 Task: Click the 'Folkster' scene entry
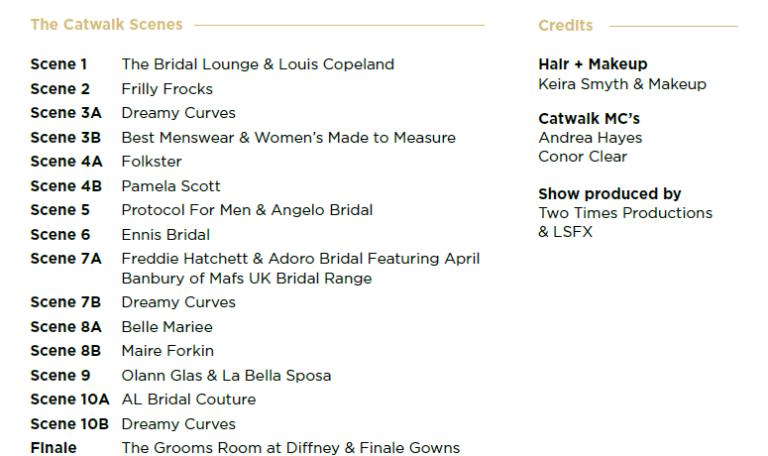151,161
